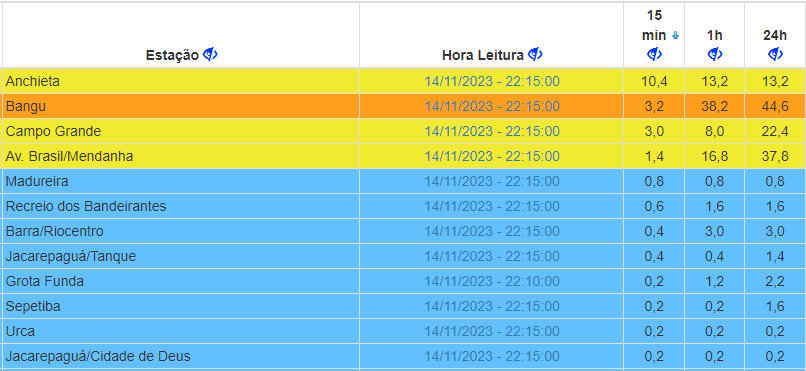Select the Sepetiba station name
The height and width of the screenshot is (371, 806).
coord(33,307)
